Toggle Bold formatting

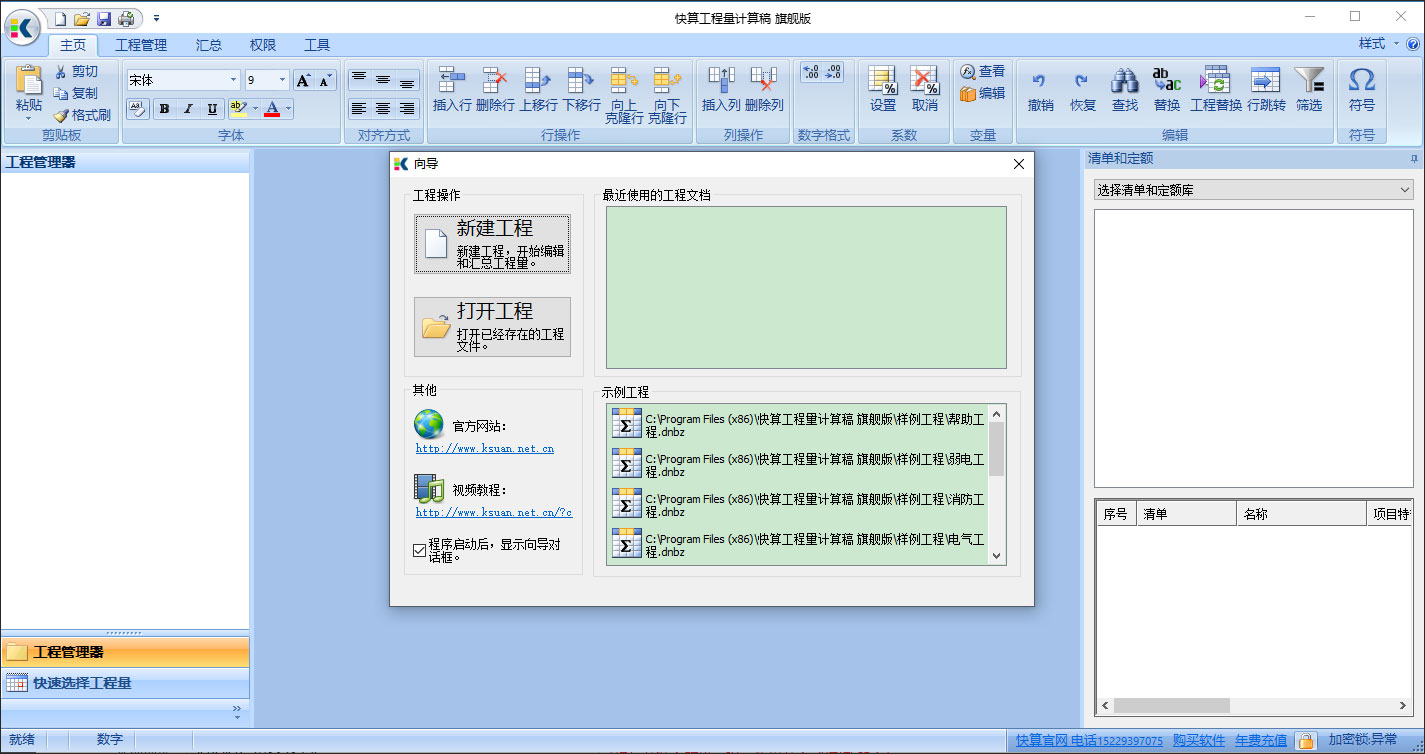[164, 109]
